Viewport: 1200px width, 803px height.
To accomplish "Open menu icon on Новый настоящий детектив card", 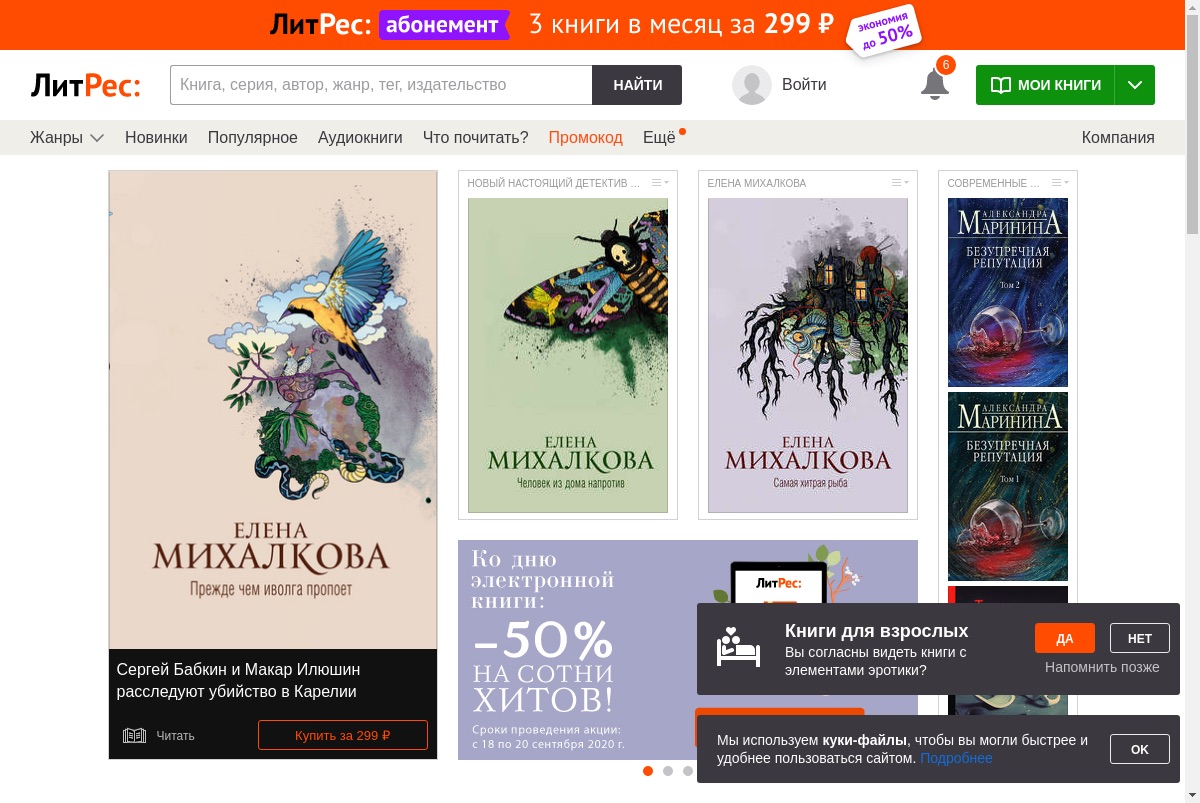I will tap(660, 183).
